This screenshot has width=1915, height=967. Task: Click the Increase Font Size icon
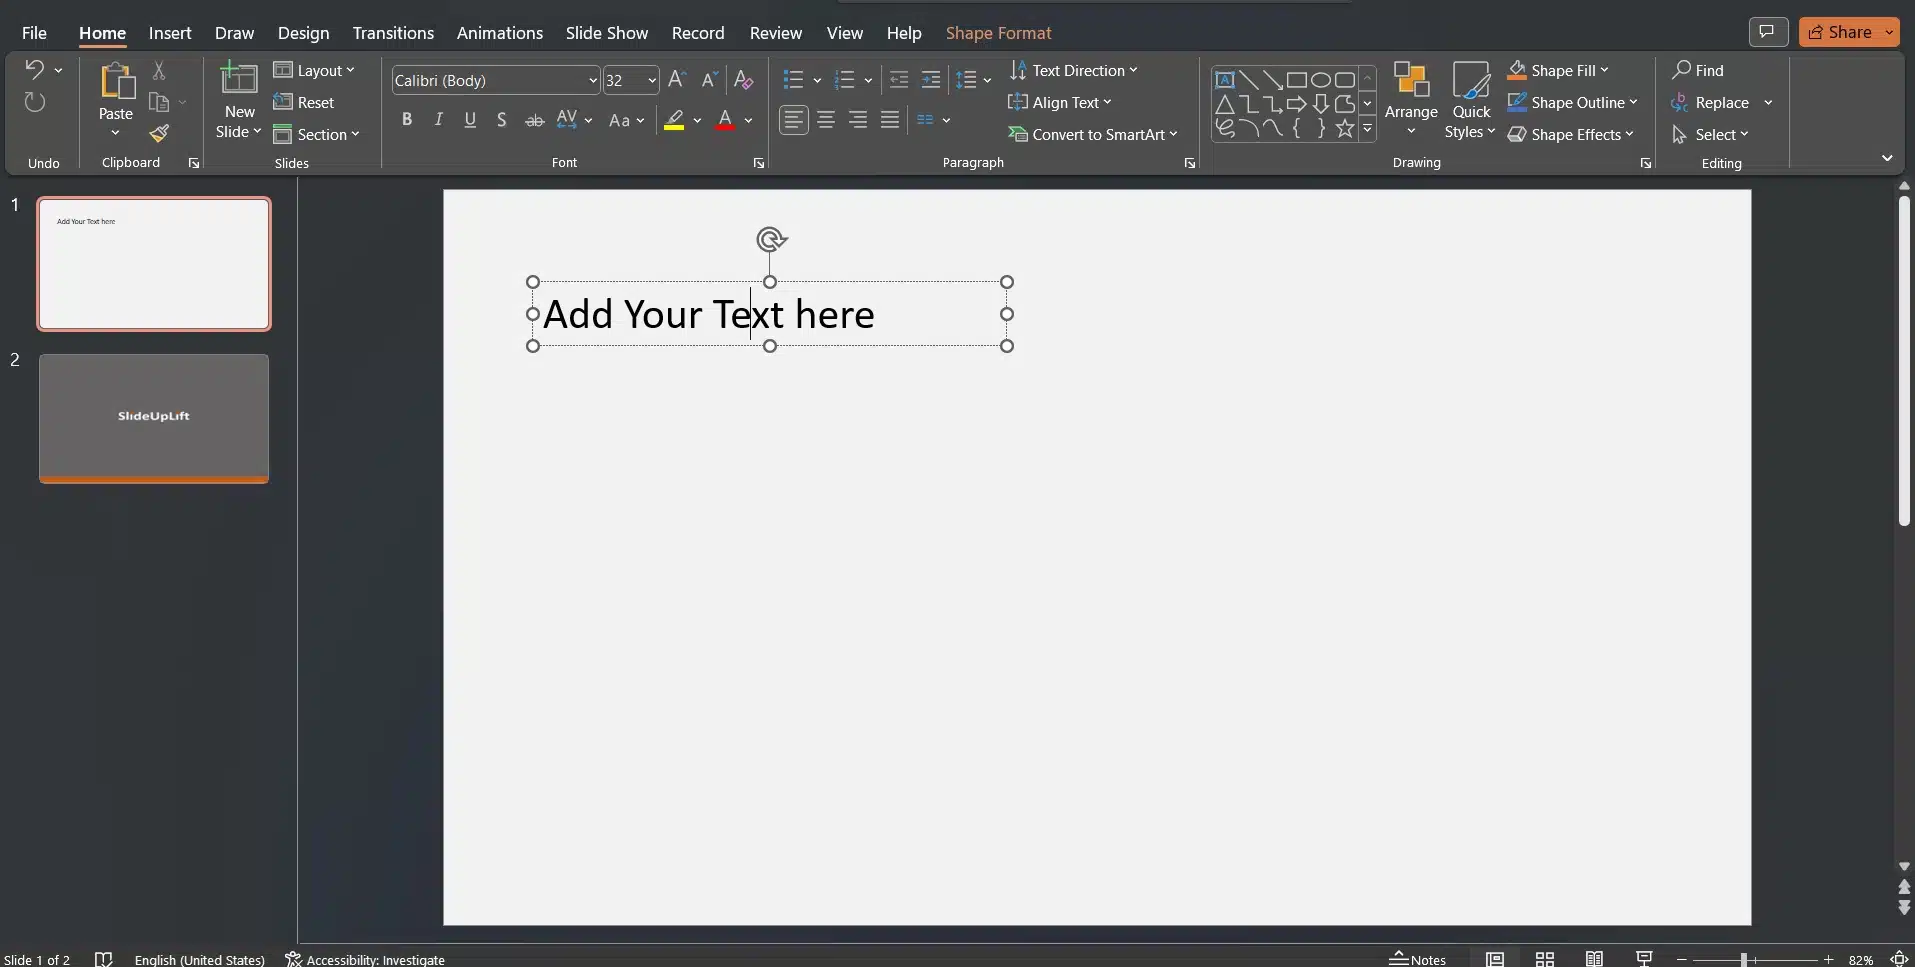coord(677,80)
